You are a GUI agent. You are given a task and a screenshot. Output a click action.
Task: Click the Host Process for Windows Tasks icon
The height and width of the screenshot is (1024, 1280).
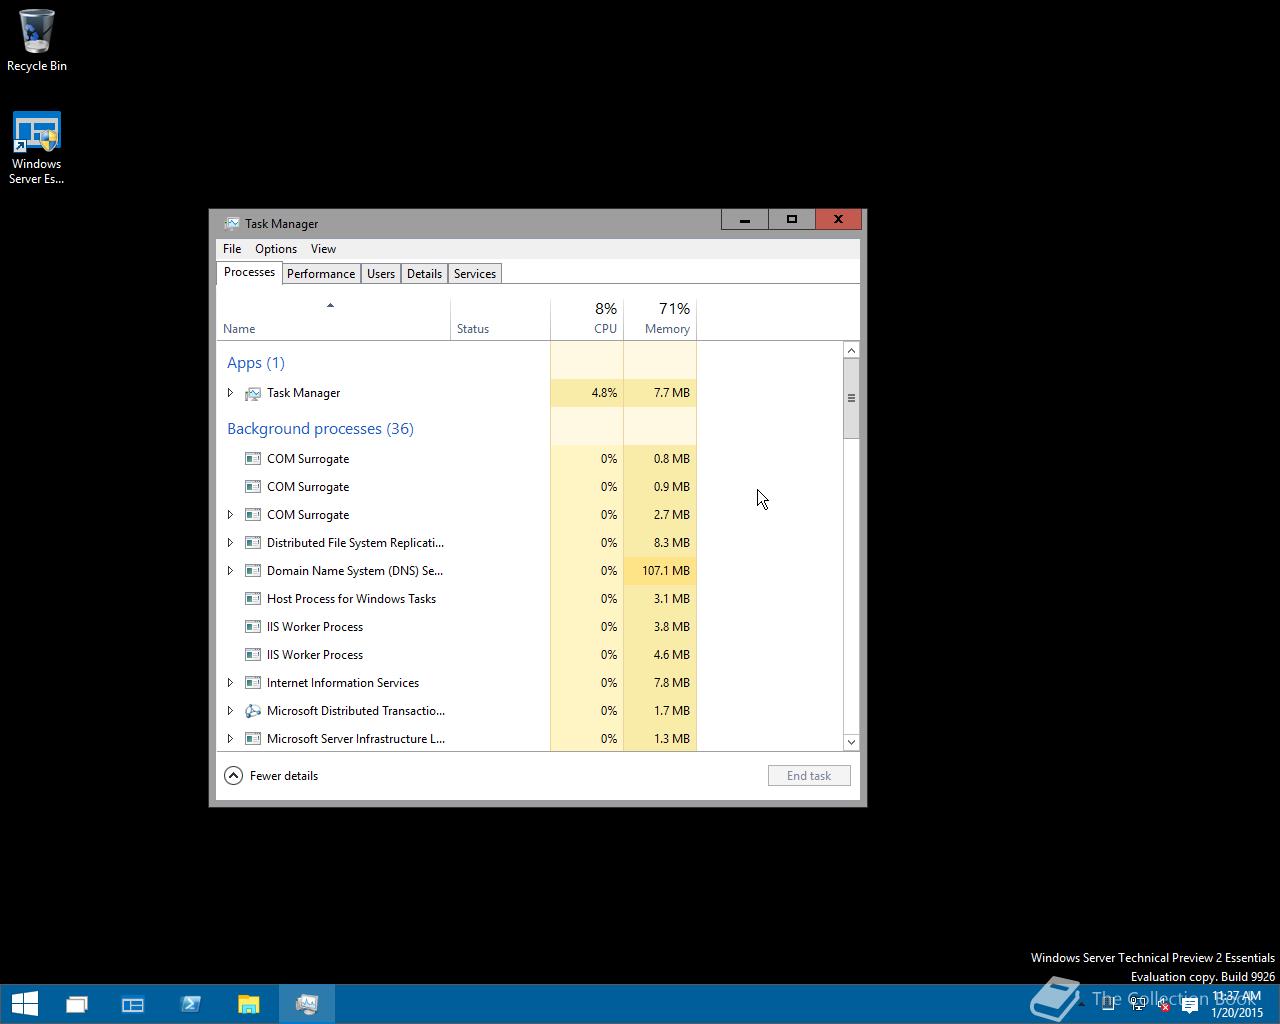(x=253, y=599)
